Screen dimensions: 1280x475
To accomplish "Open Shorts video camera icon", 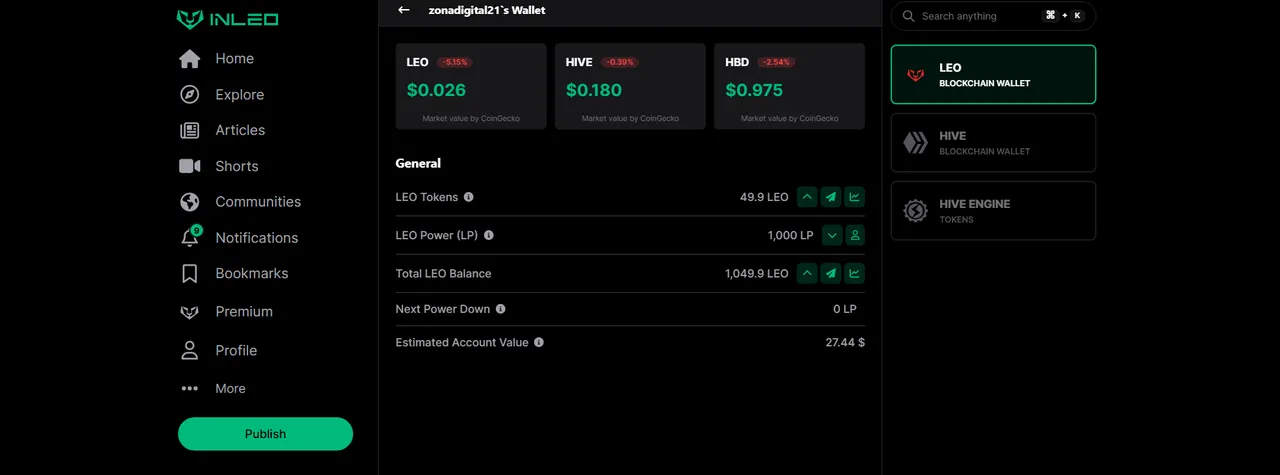I will pos(190,166).
